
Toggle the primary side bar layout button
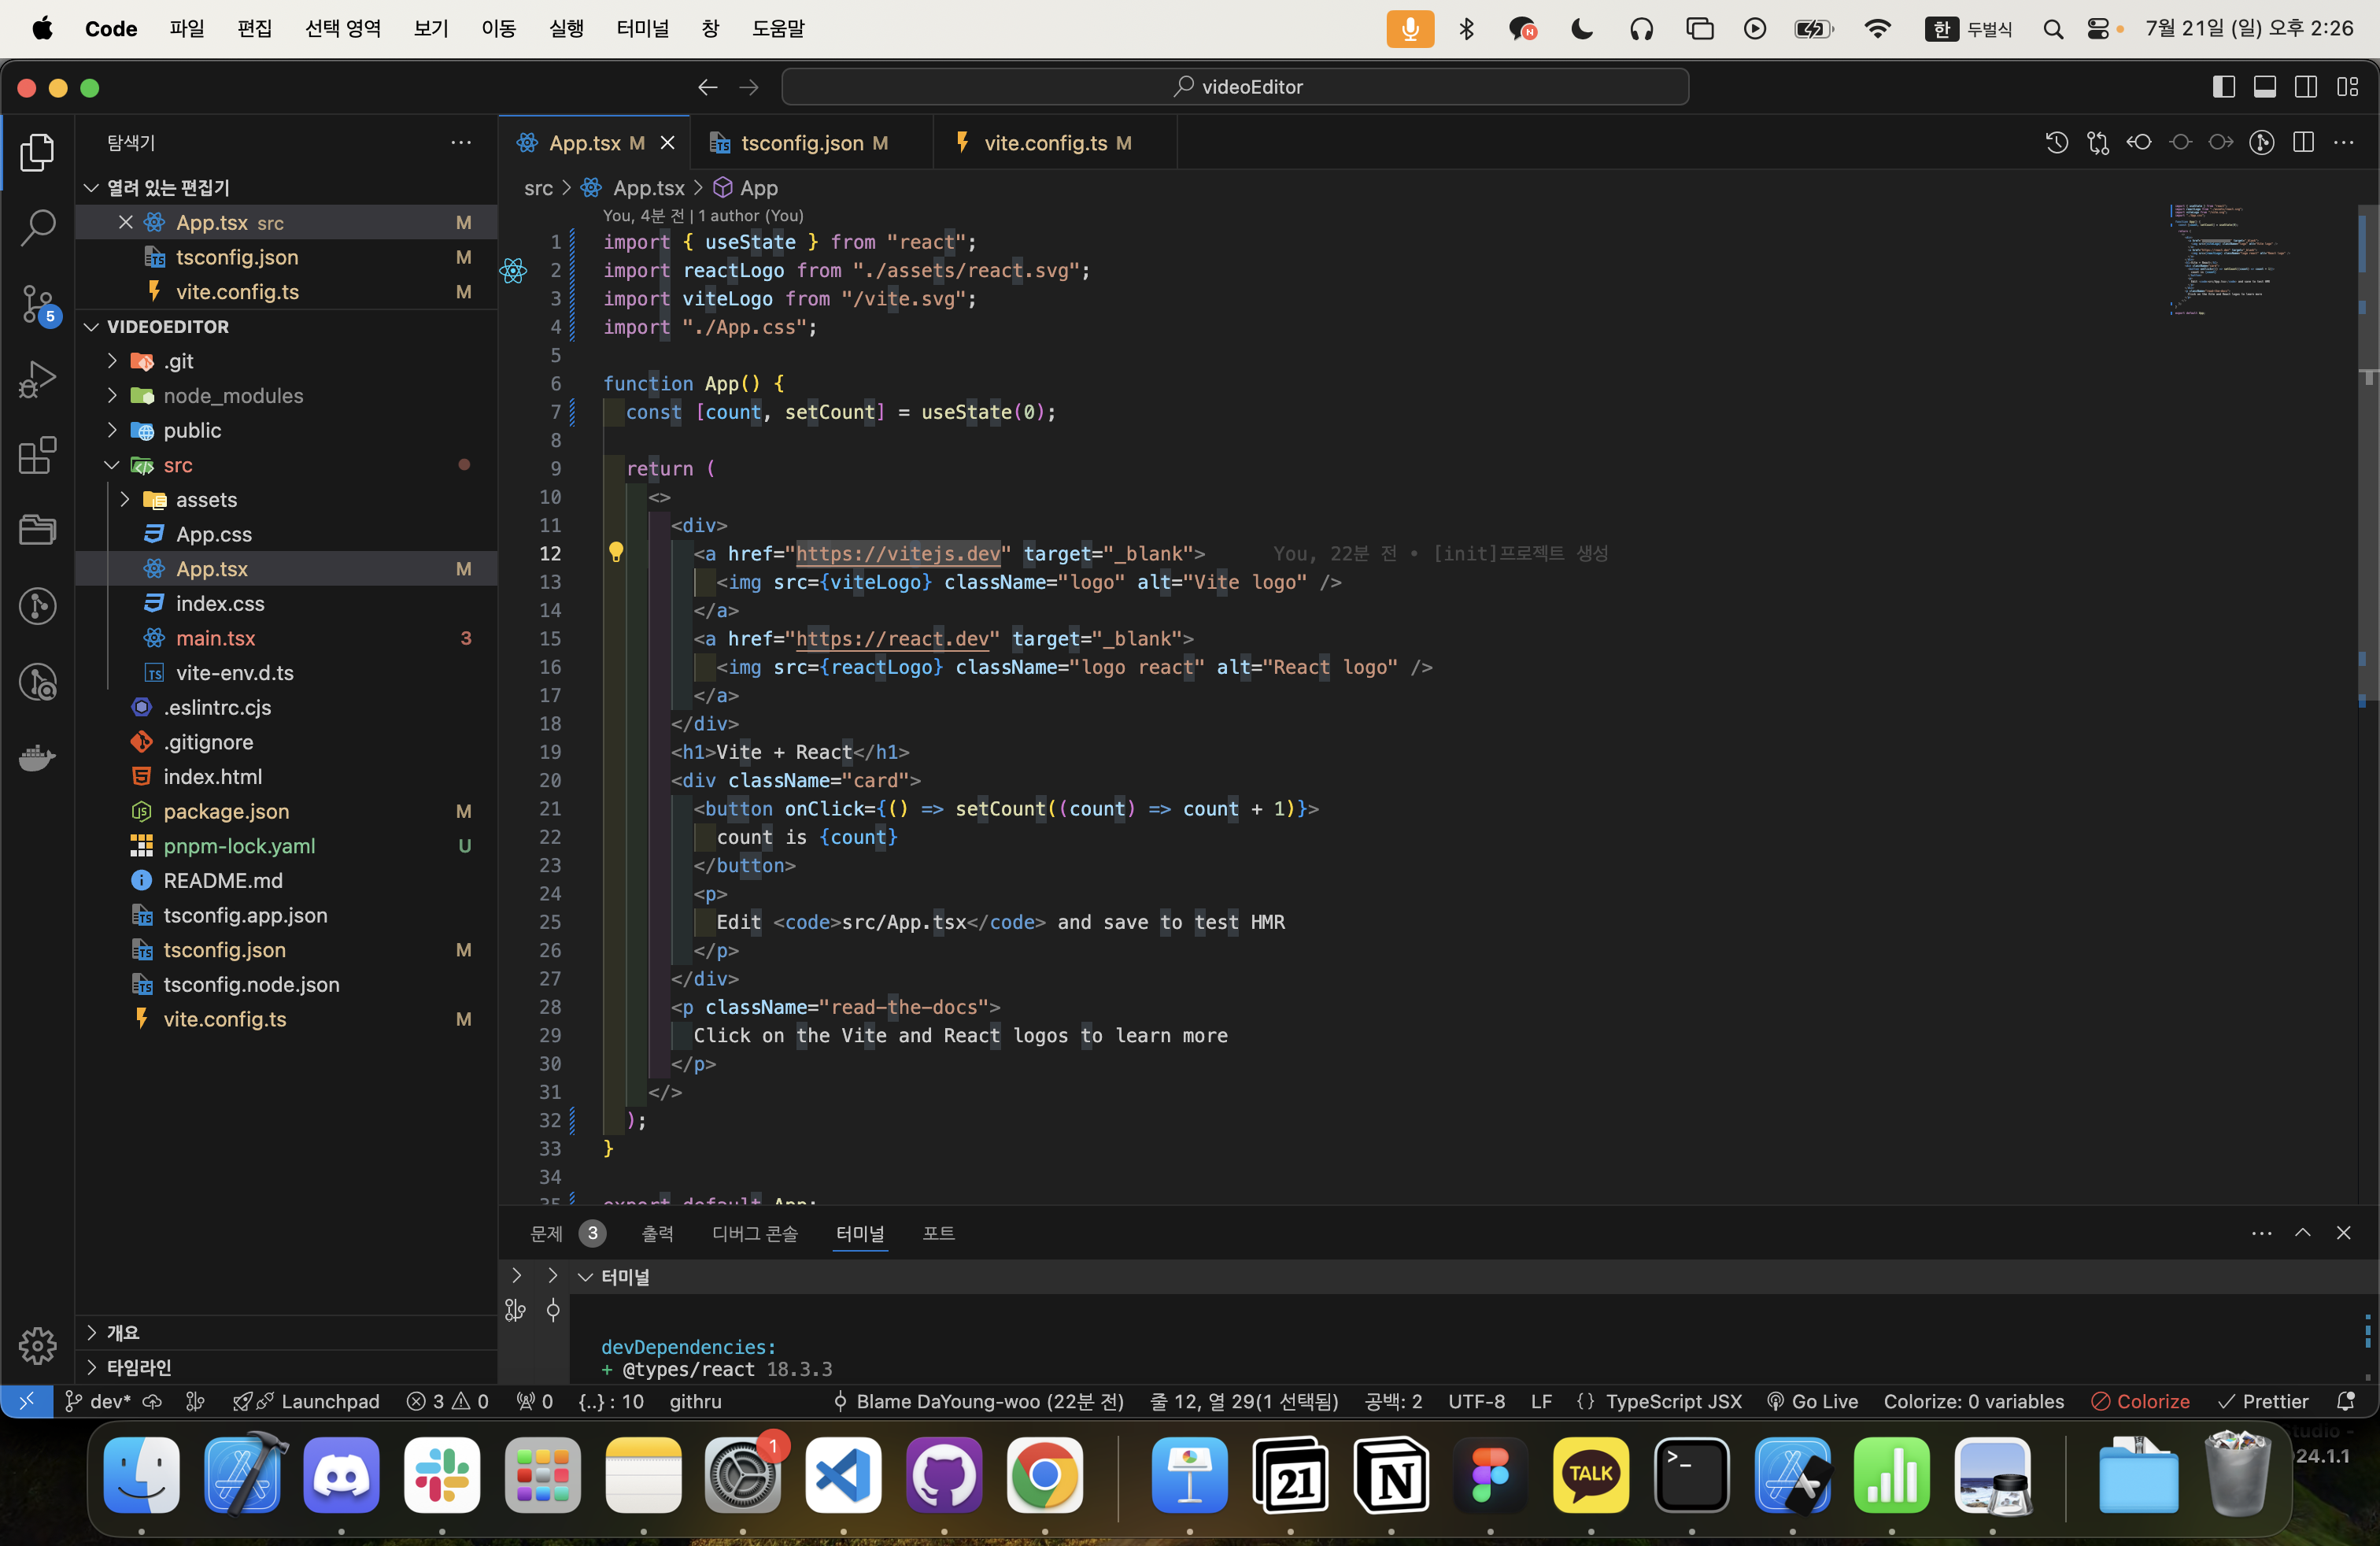coord(2223,87)
